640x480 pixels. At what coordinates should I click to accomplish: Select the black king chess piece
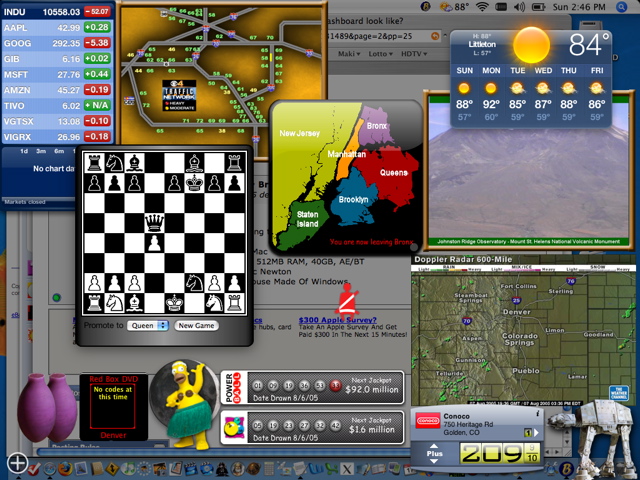(194, 182)
